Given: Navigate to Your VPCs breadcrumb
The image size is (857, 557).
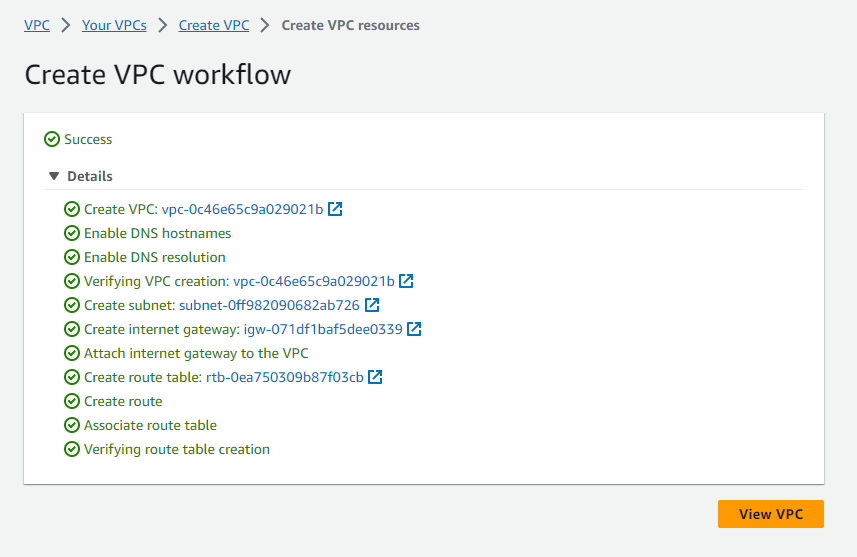Looking at the screenshot, I should 114,25.
